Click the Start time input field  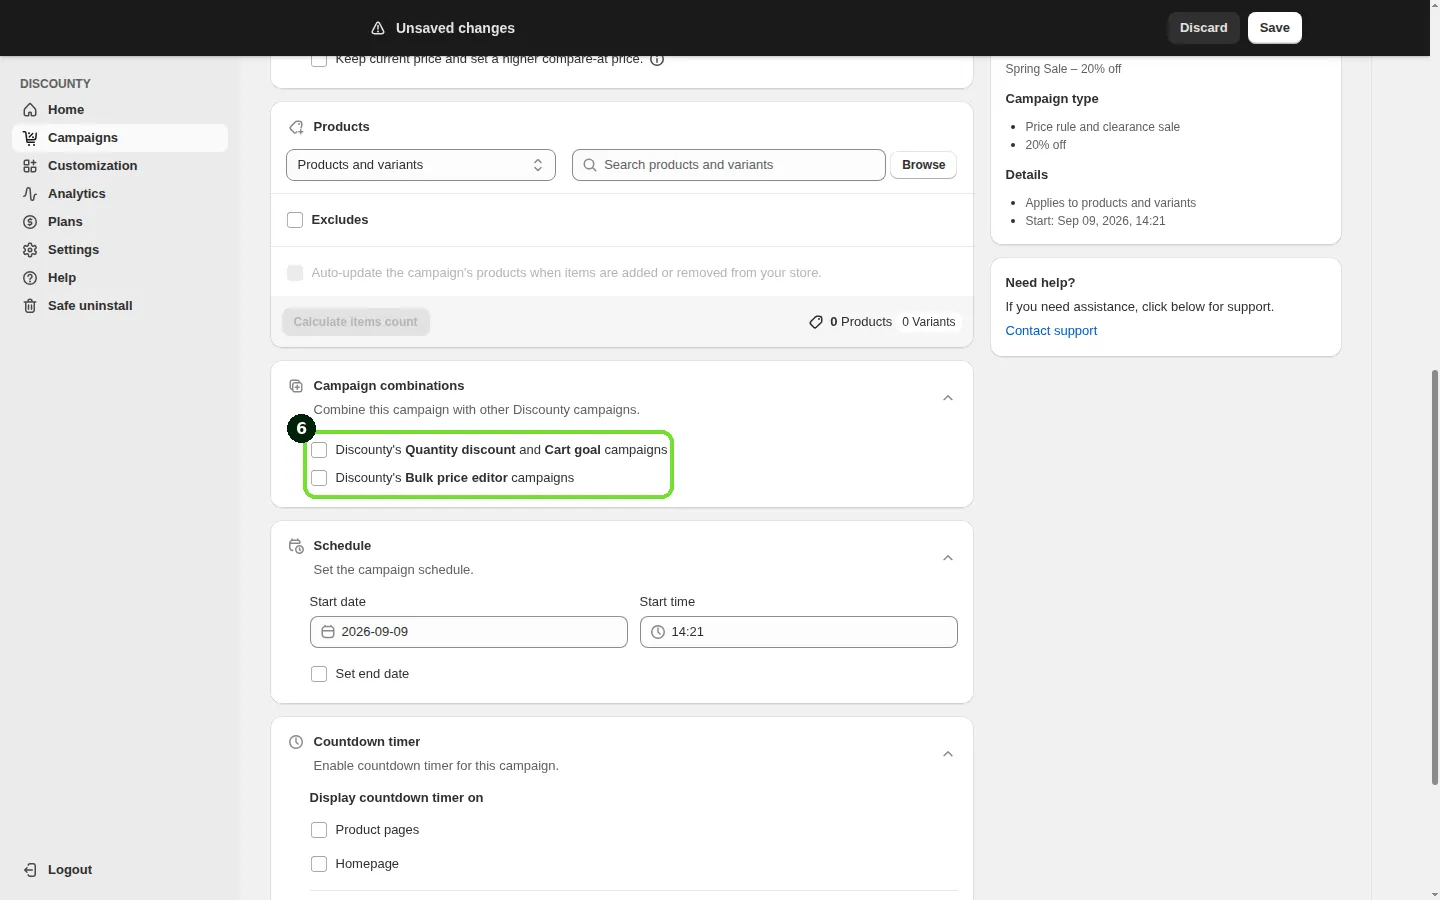click(799, 632)
